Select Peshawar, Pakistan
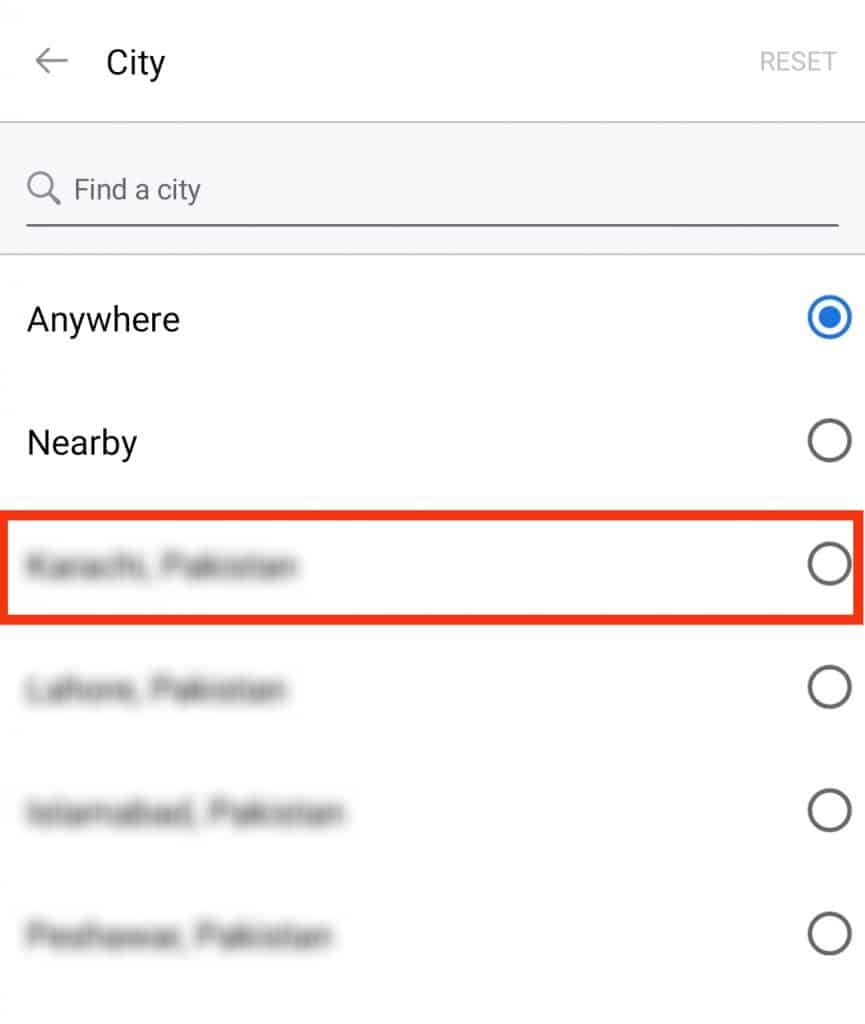The width and height of the screenshot is (865, 1024). point(829,936)
